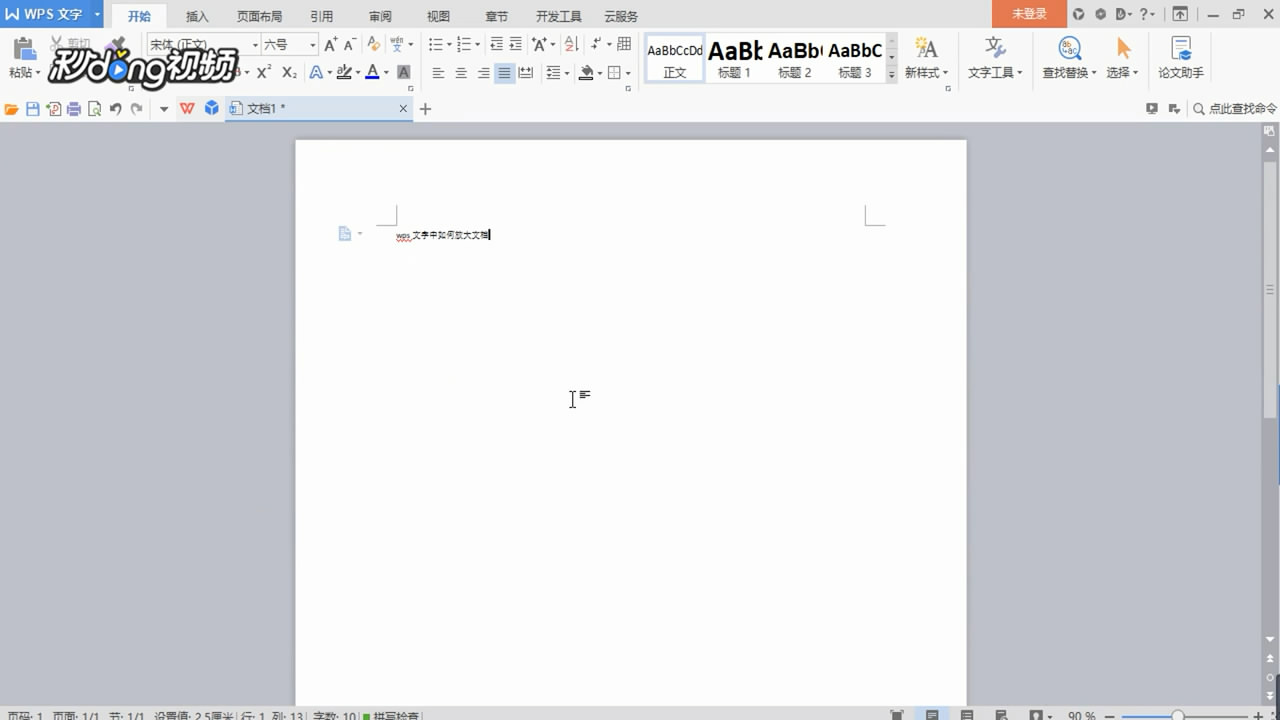
Task: Apply subscript with the X₂ icon
Action: [289, 72]
